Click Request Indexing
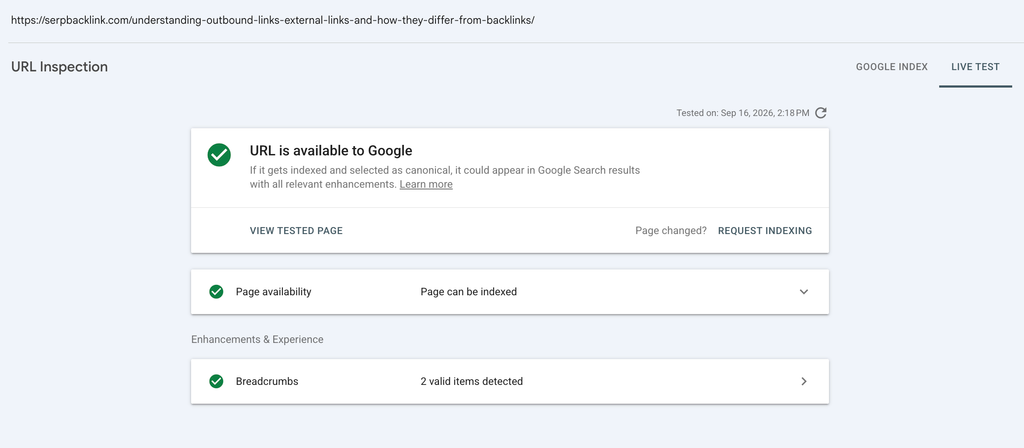This screenshot has height=448, width=1024. pos(765,231)
